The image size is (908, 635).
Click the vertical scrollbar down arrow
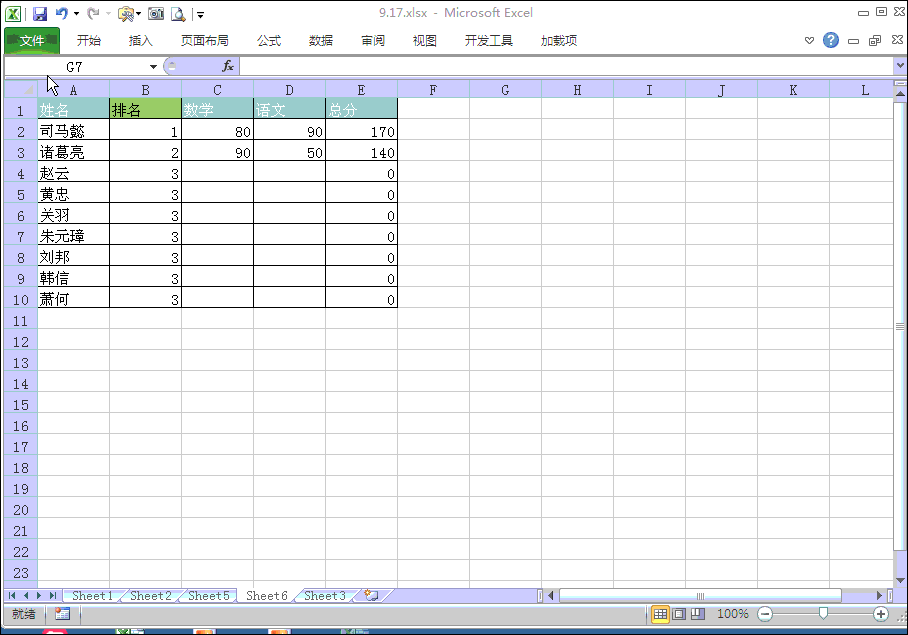900,581
